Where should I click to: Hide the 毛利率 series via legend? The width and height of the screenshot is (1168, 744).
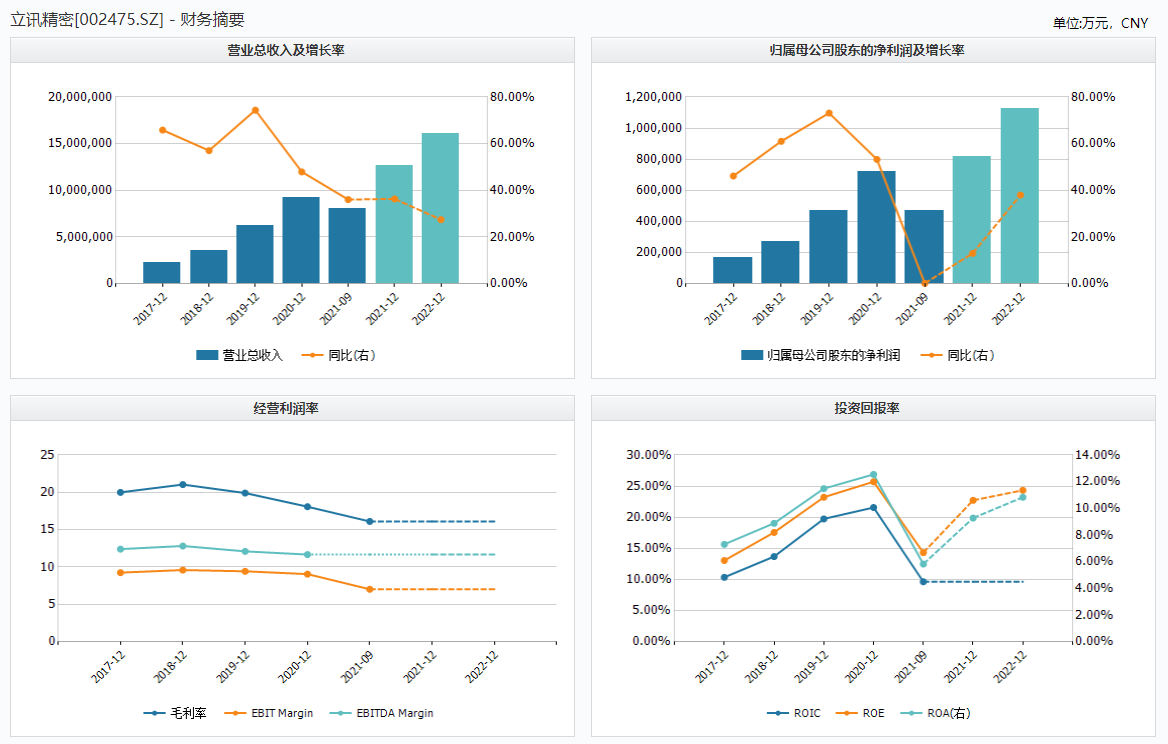click(177, 713)
